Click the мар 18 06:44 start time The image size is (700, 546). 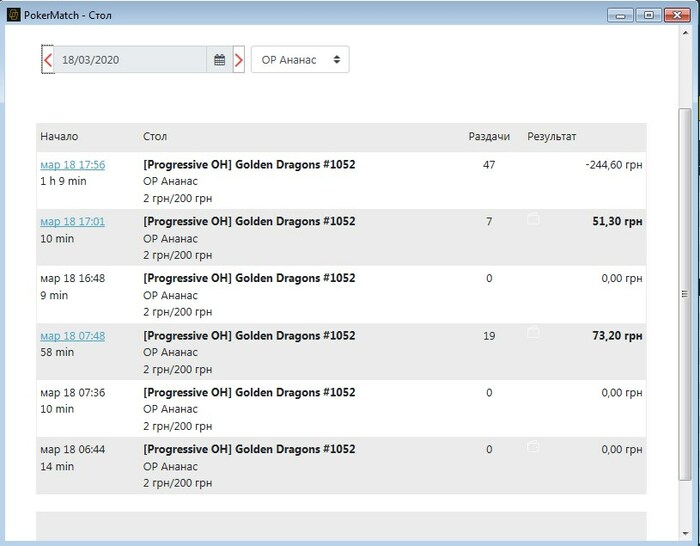(73, 449)
